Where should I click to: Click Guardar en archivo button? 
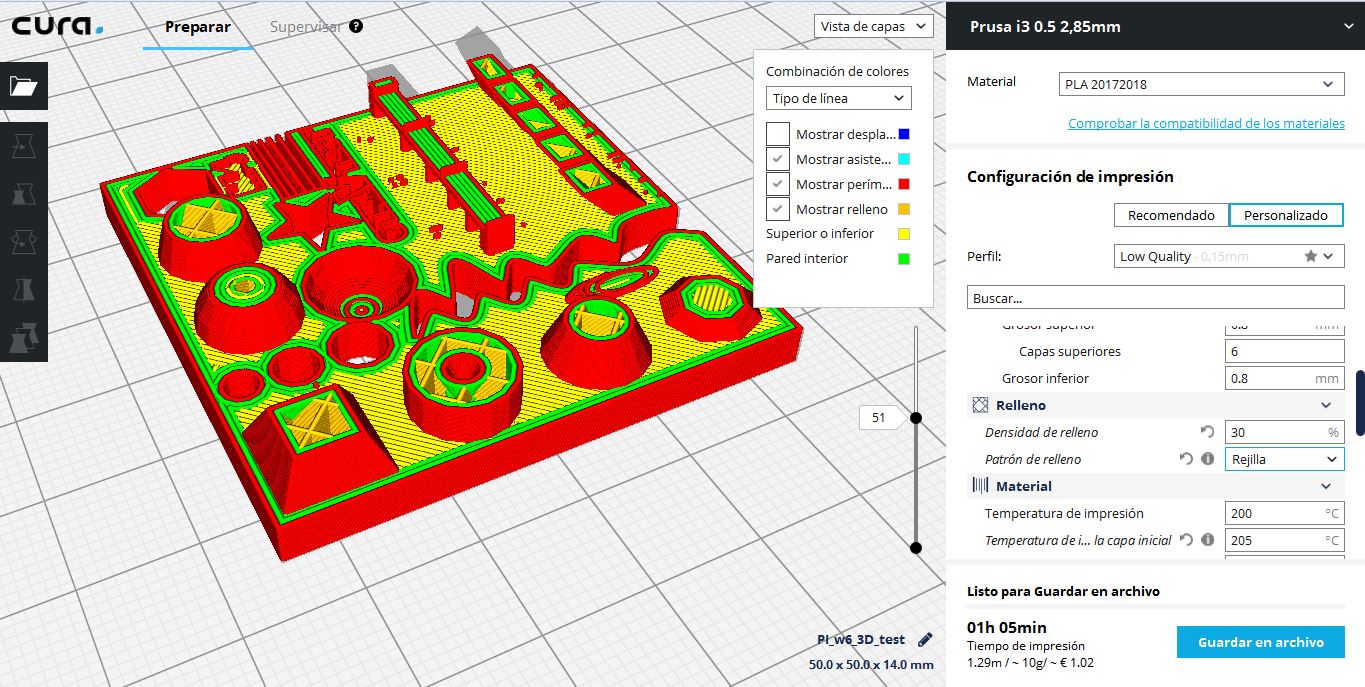1260,642
